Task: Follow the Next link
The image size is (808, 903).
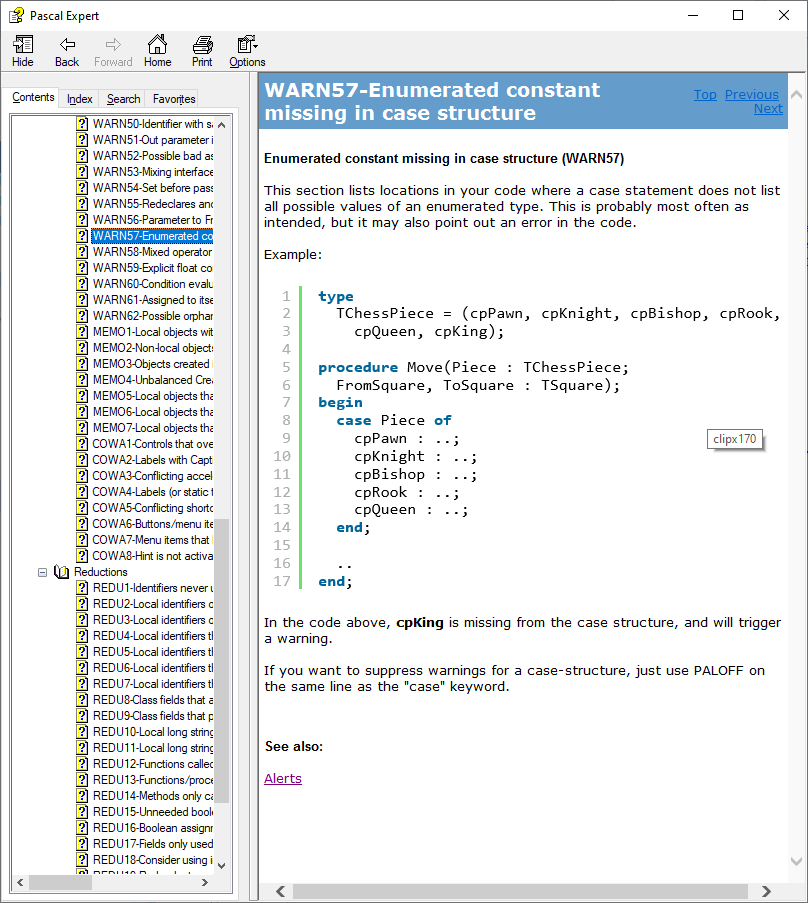Action: pos(768,108)
